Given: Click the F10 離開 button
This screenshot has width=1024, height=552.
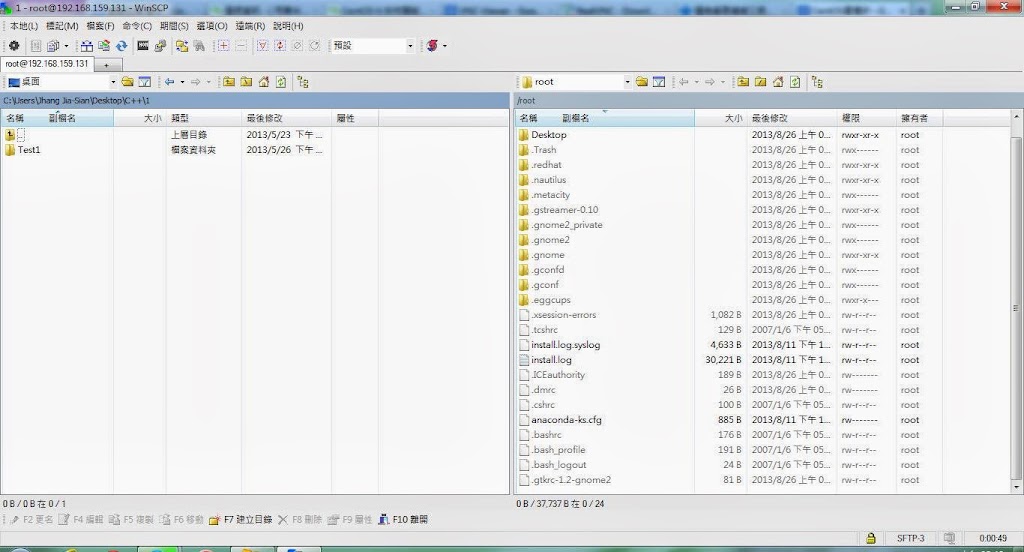Looking at the screenshot, I should click(x=403, y=520).
